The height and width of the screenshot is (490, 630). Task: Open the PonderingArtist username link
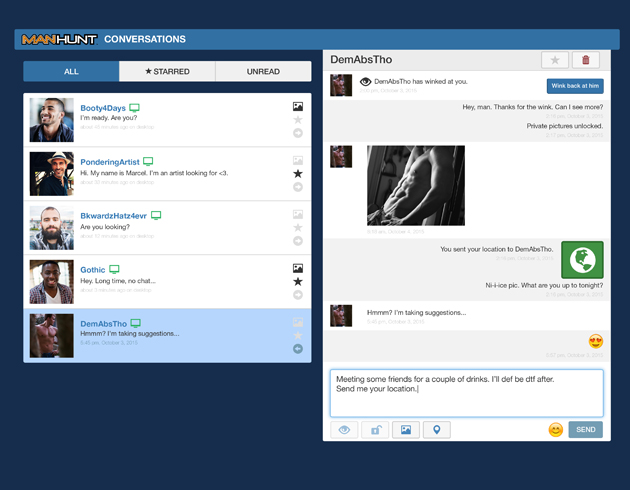pos(110,162)
